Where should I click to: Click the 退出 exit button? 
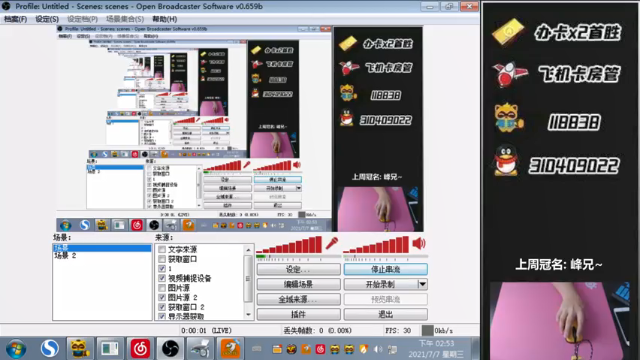coord(385,314)
